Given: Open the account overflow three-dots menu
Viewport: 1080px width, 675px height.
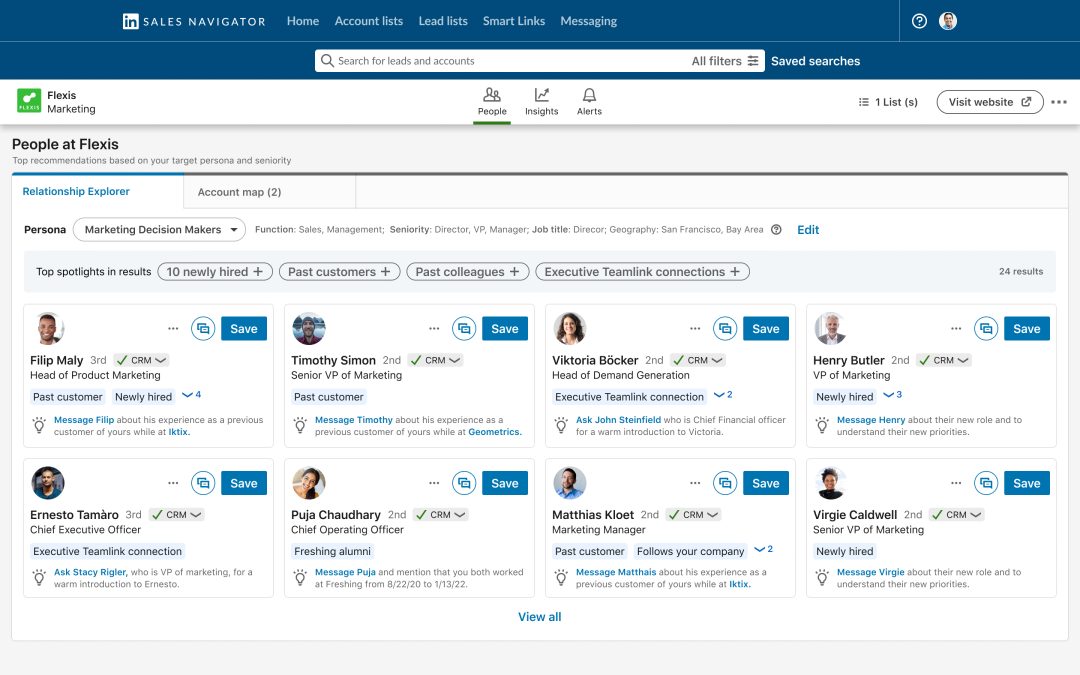Looking at the screenshot, I should (1059, 102).
